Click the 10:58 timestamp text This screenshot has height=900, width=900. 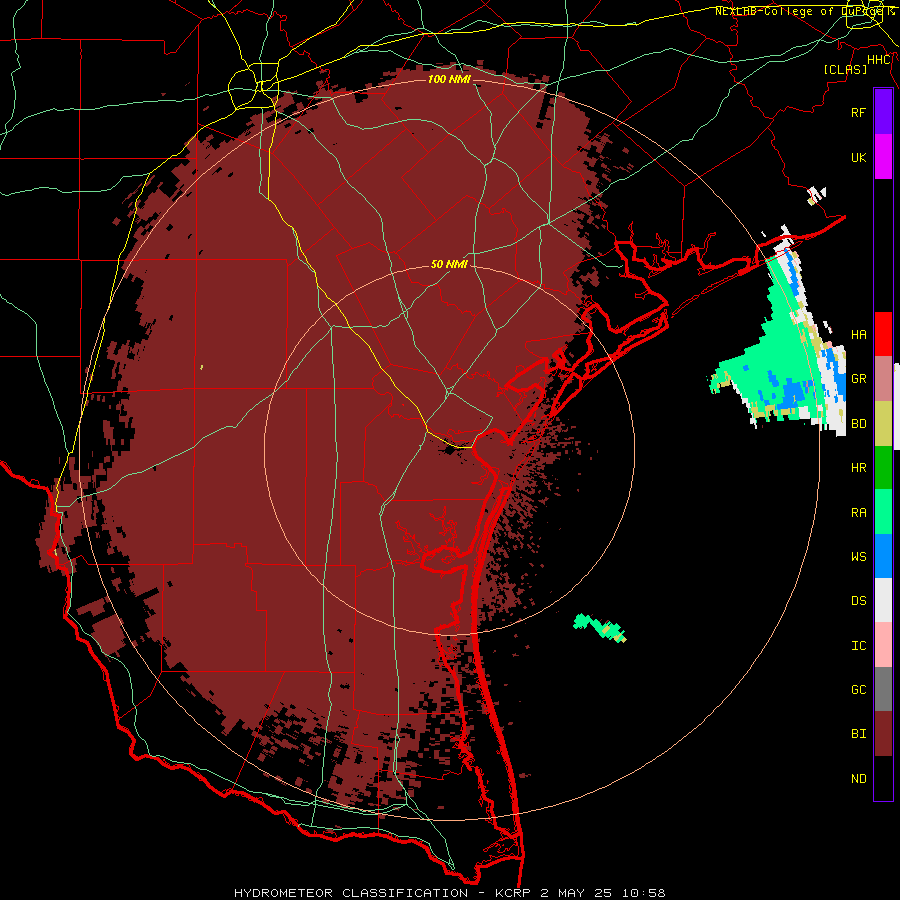tap(646, 893)
